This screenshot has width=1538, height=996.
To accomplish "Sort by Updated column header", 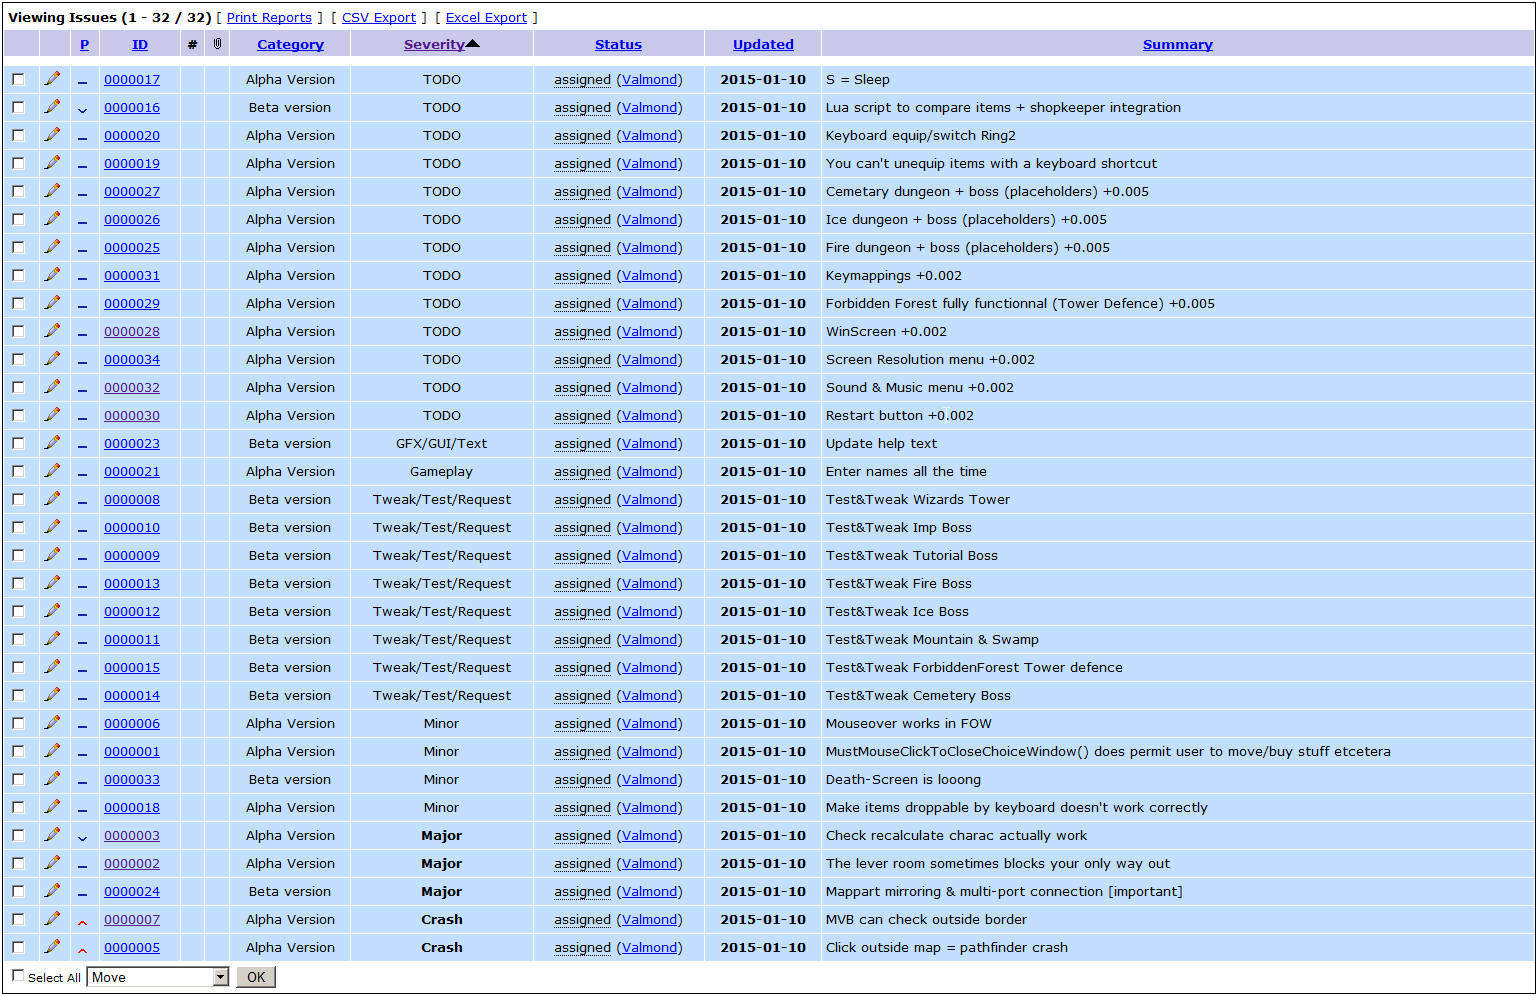I will 763,44.
